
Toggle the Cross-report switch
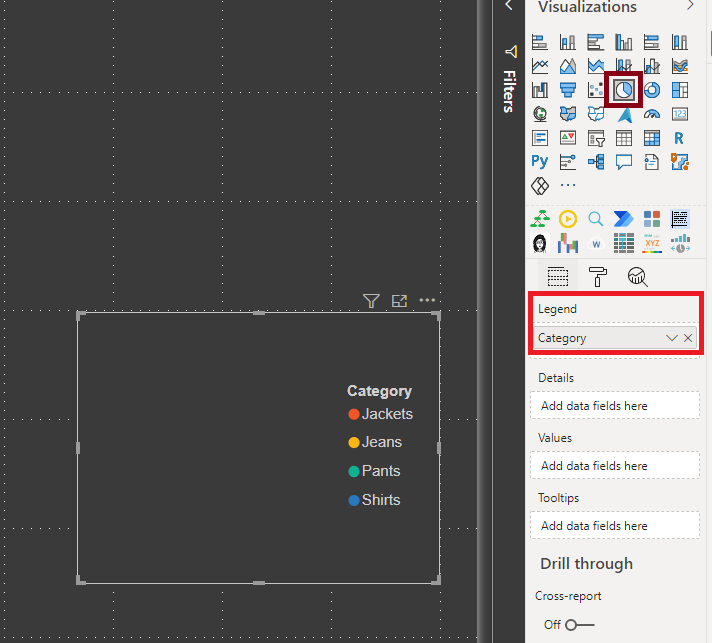(579, 625)
